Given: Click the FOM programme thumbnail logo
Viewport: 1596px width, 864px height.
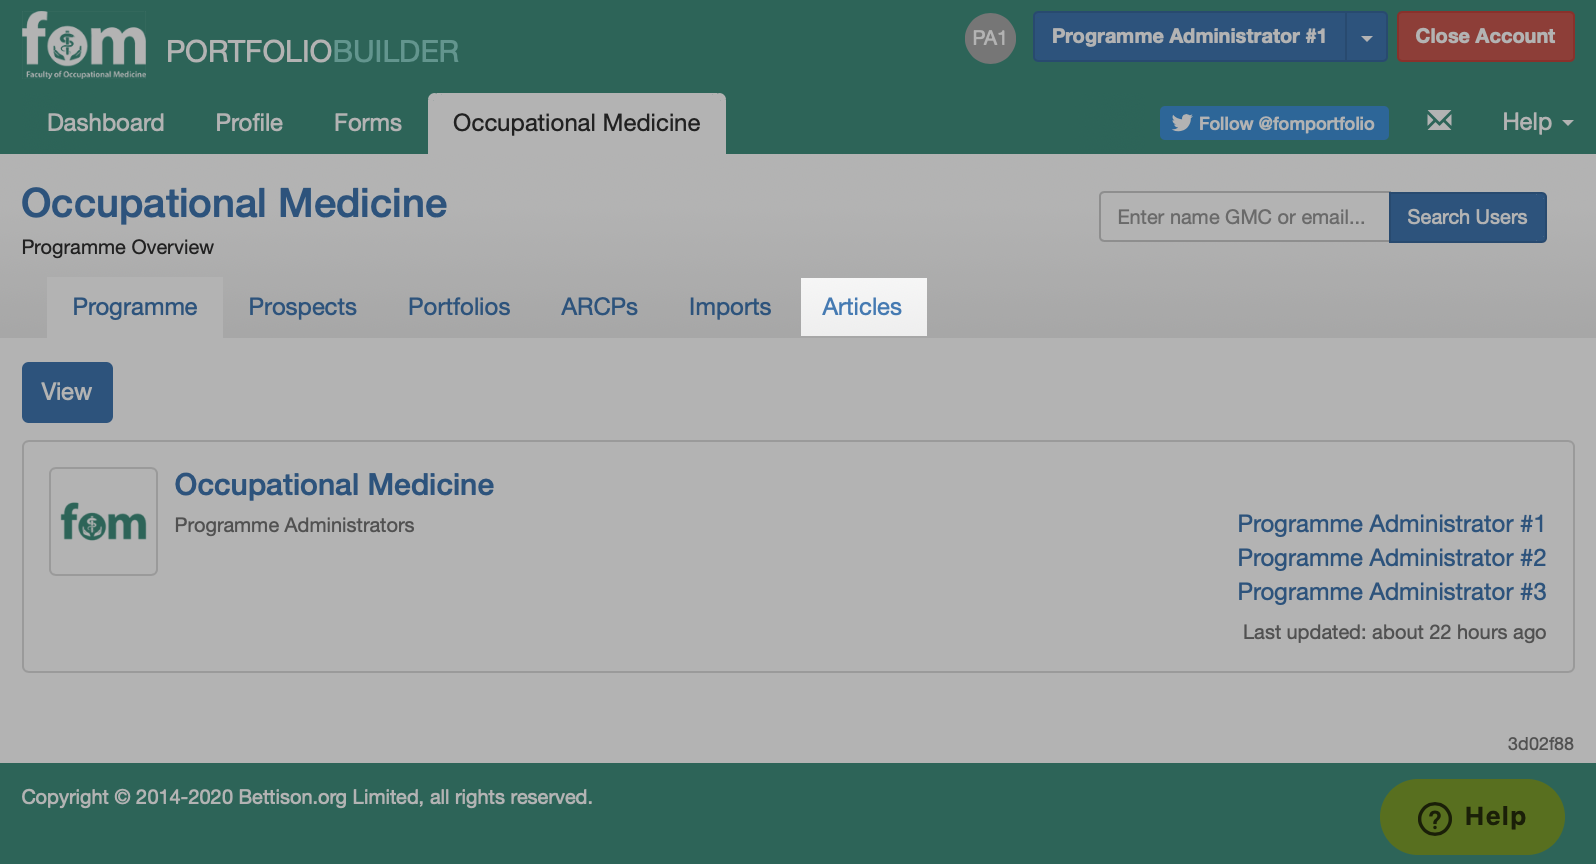Looking at the screenshot, I should (x=104, y=521).
